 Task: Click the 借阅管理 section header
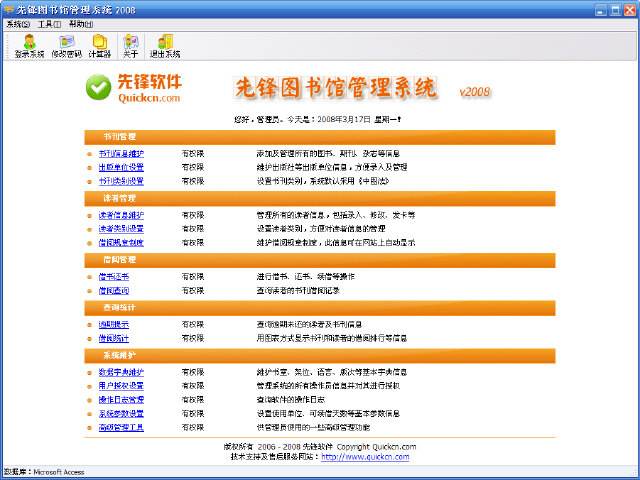[320, 260]
